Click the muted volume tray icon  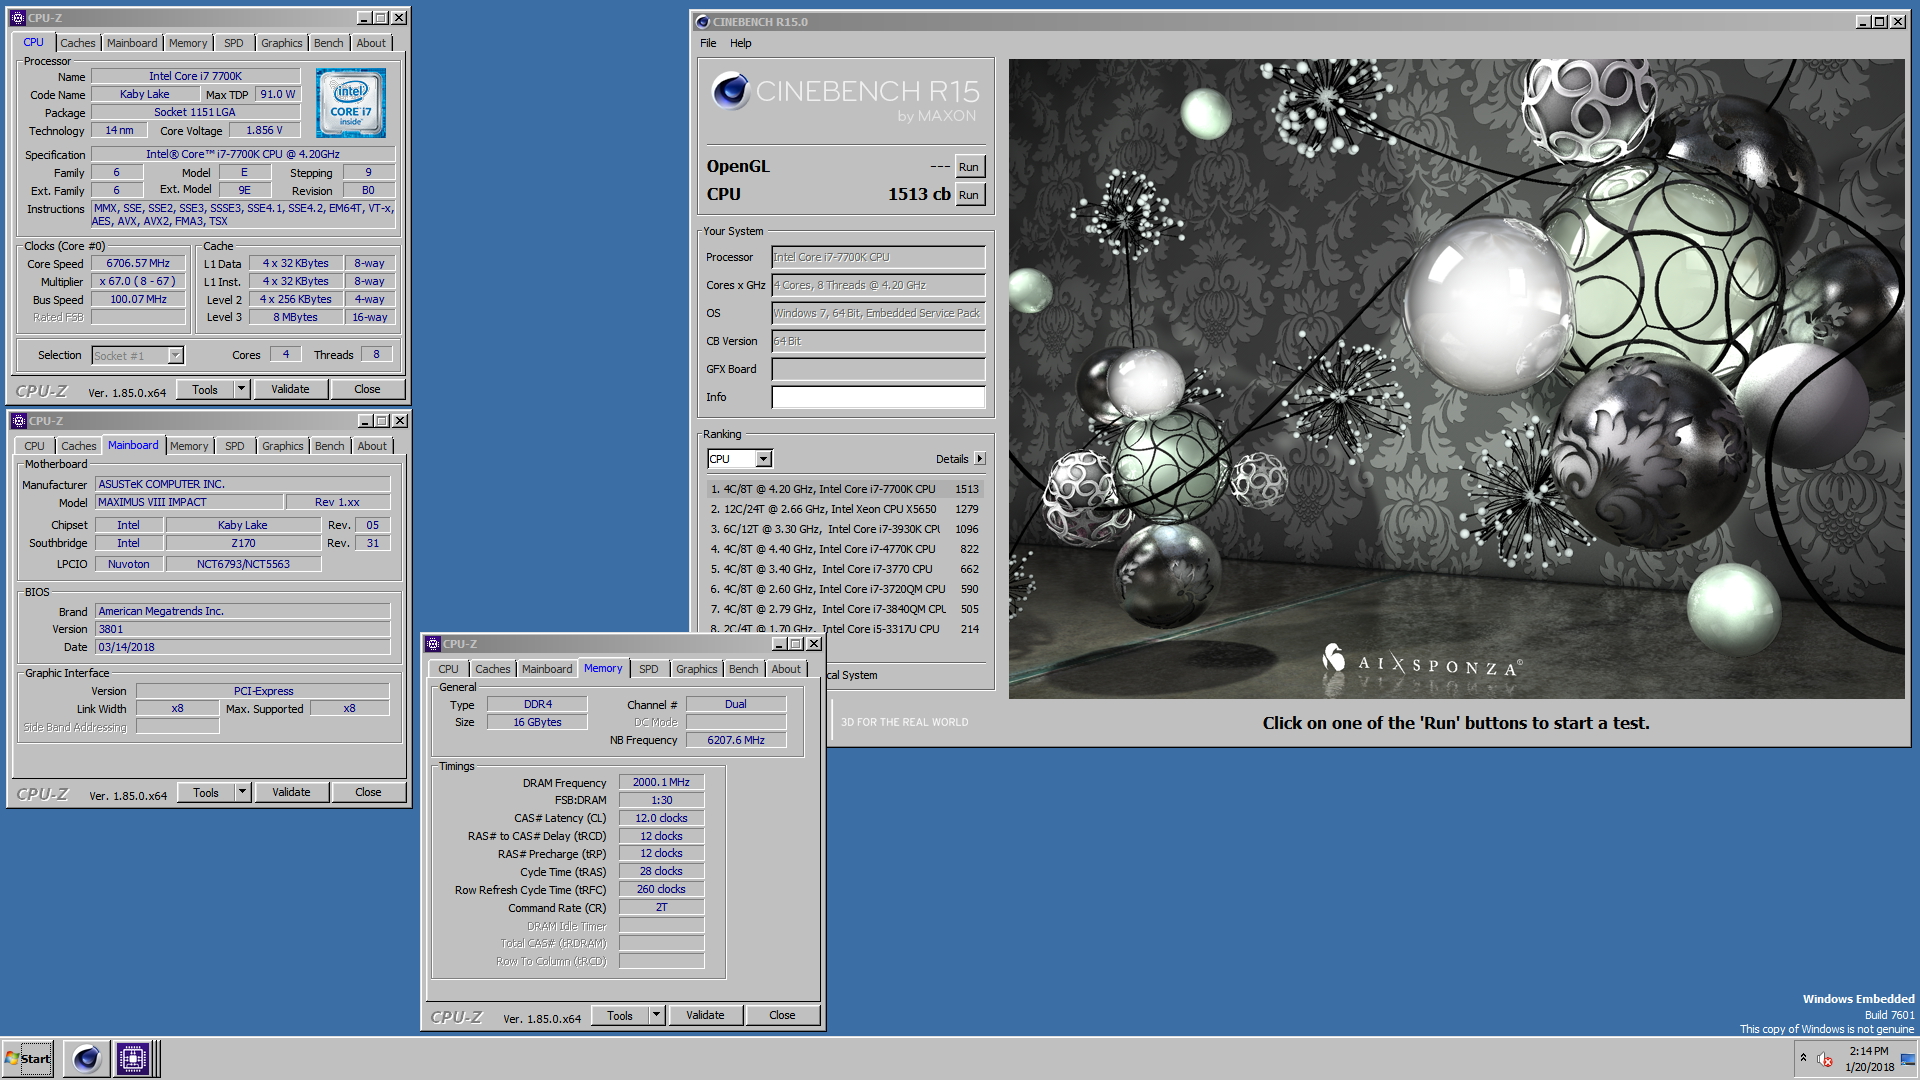coord(1825,1059)
